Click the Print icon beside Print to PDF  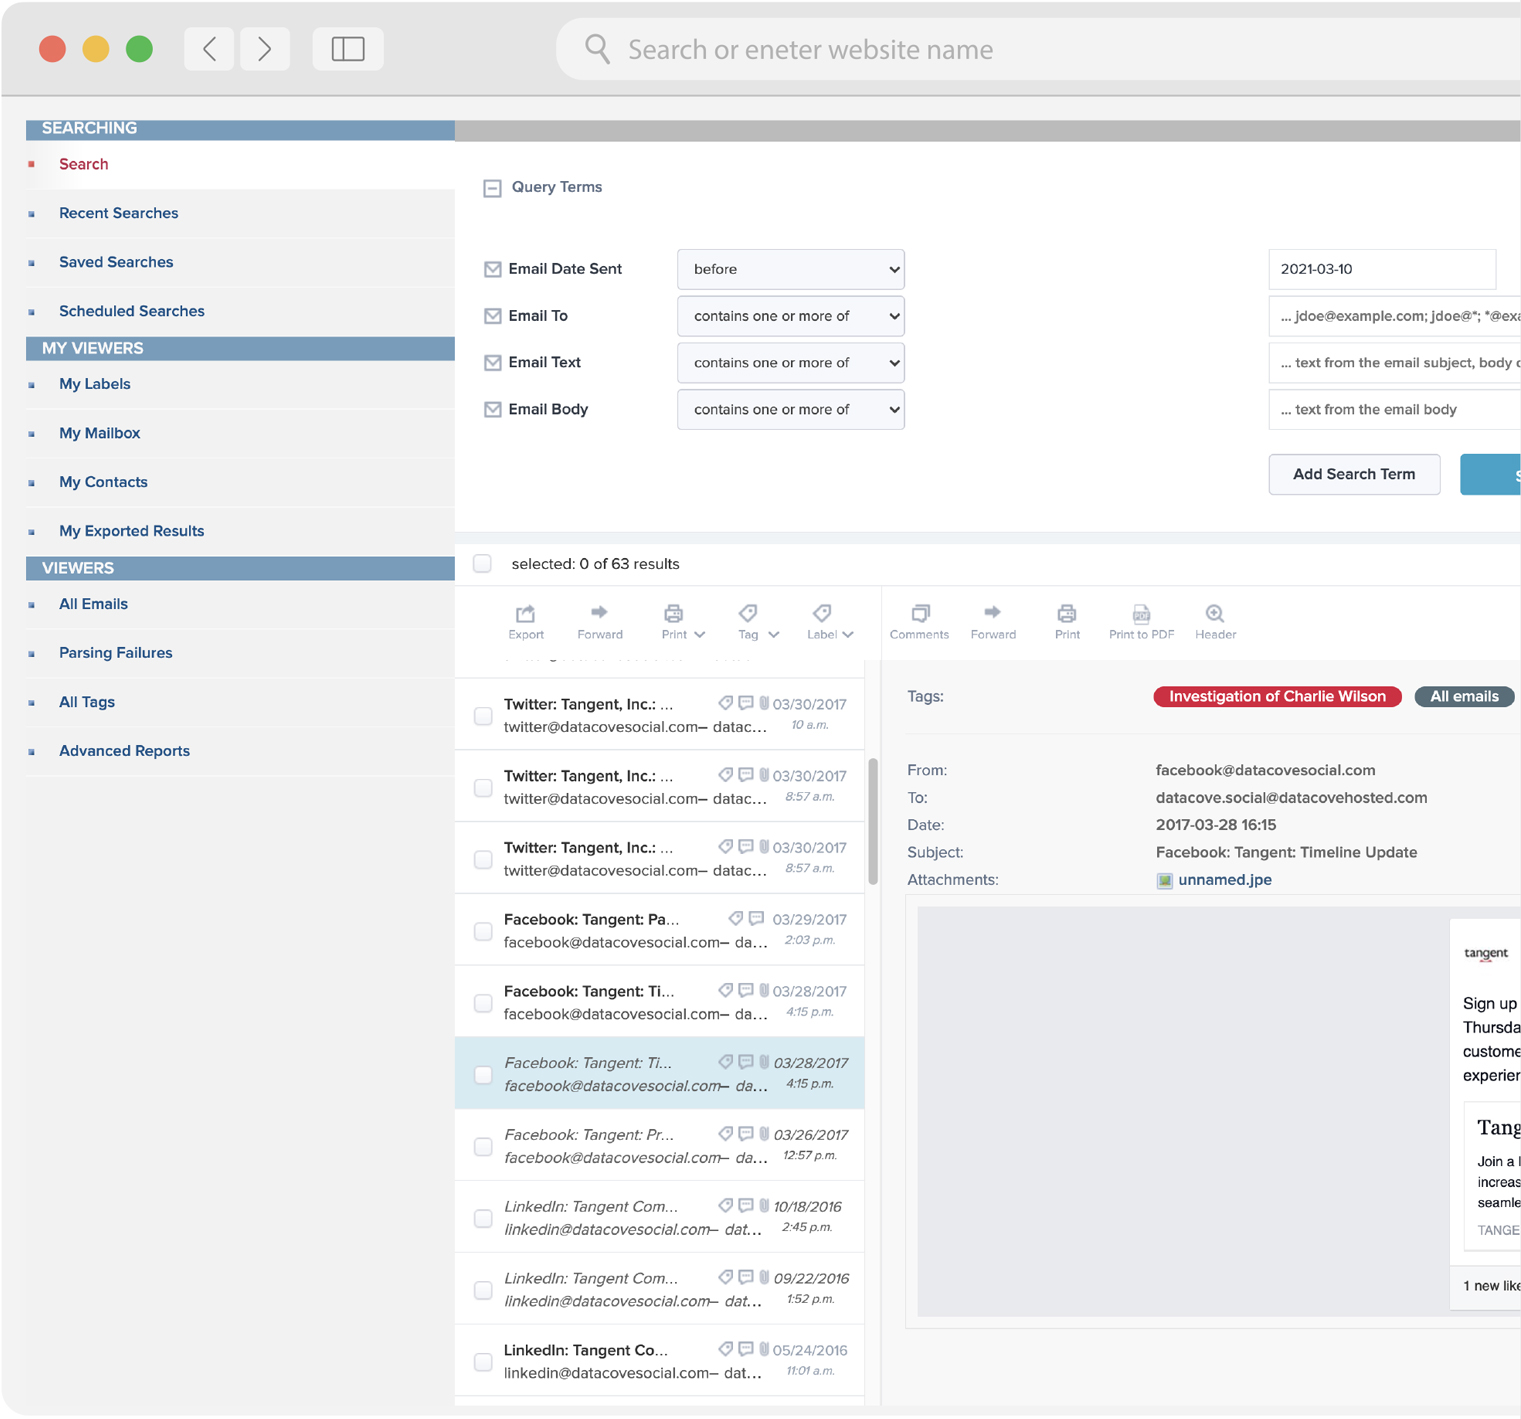[x=1067, y=613]
